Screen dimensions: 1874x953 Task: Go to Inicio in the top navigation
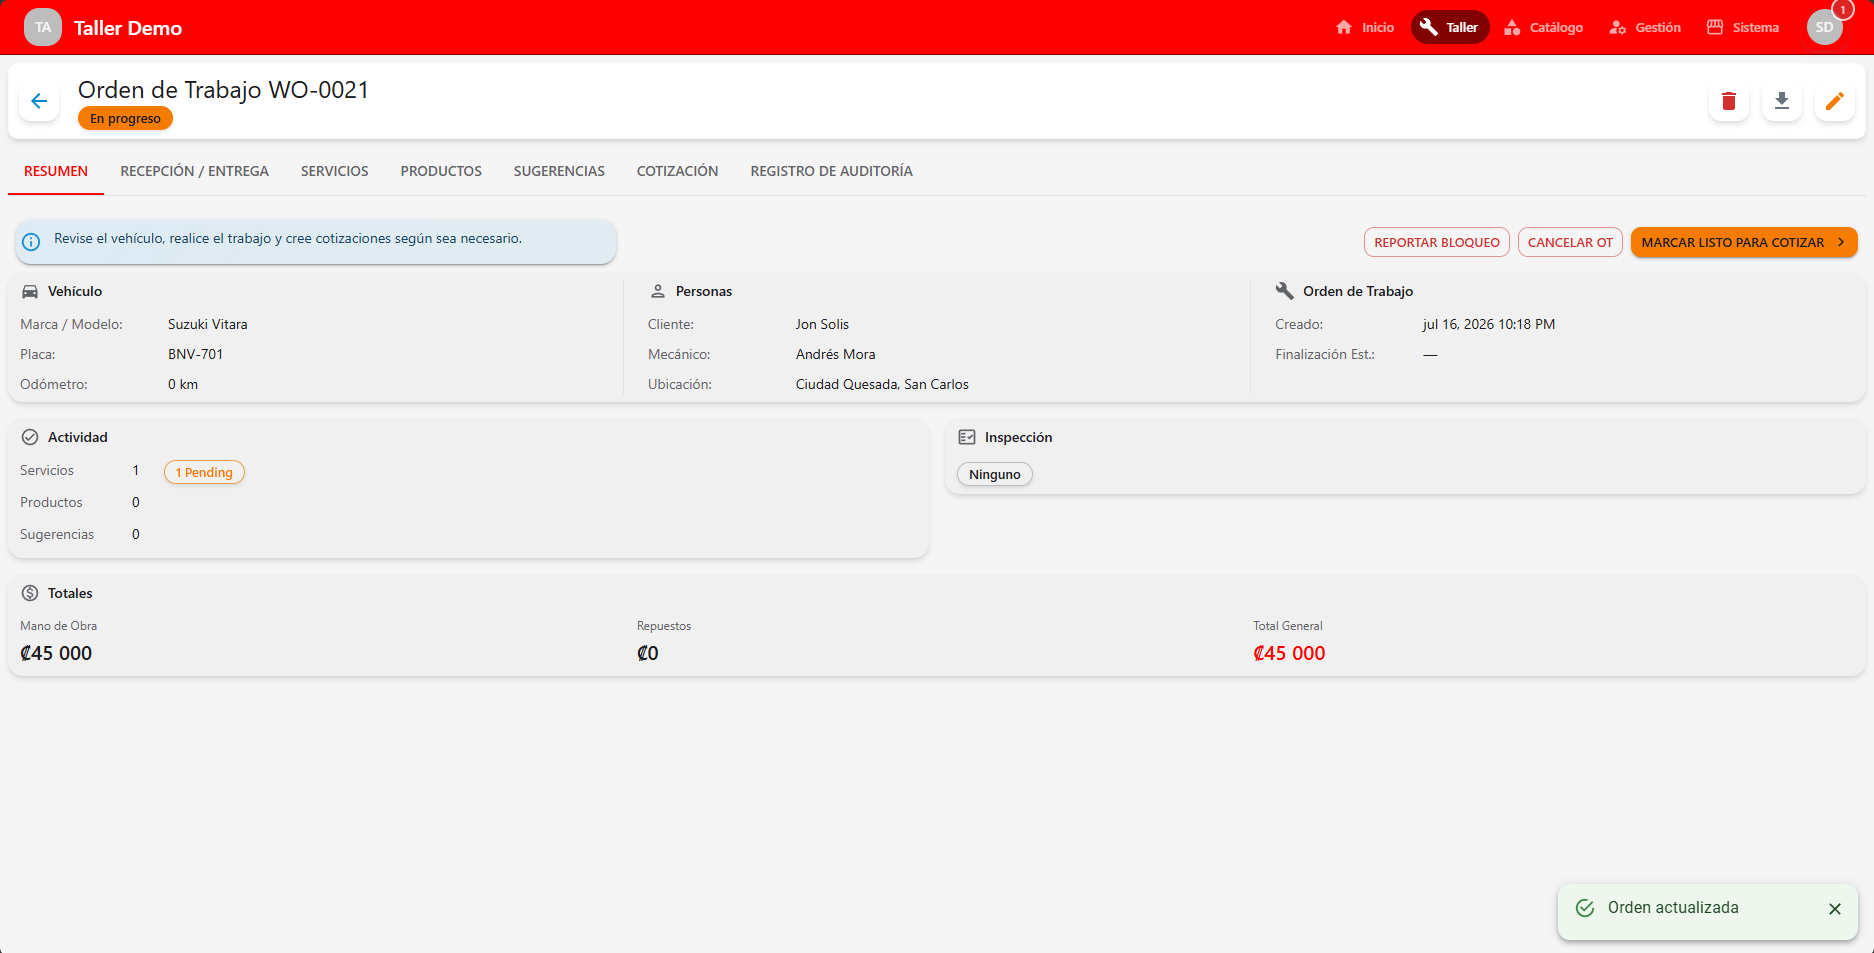click(x=1365, y=27)
